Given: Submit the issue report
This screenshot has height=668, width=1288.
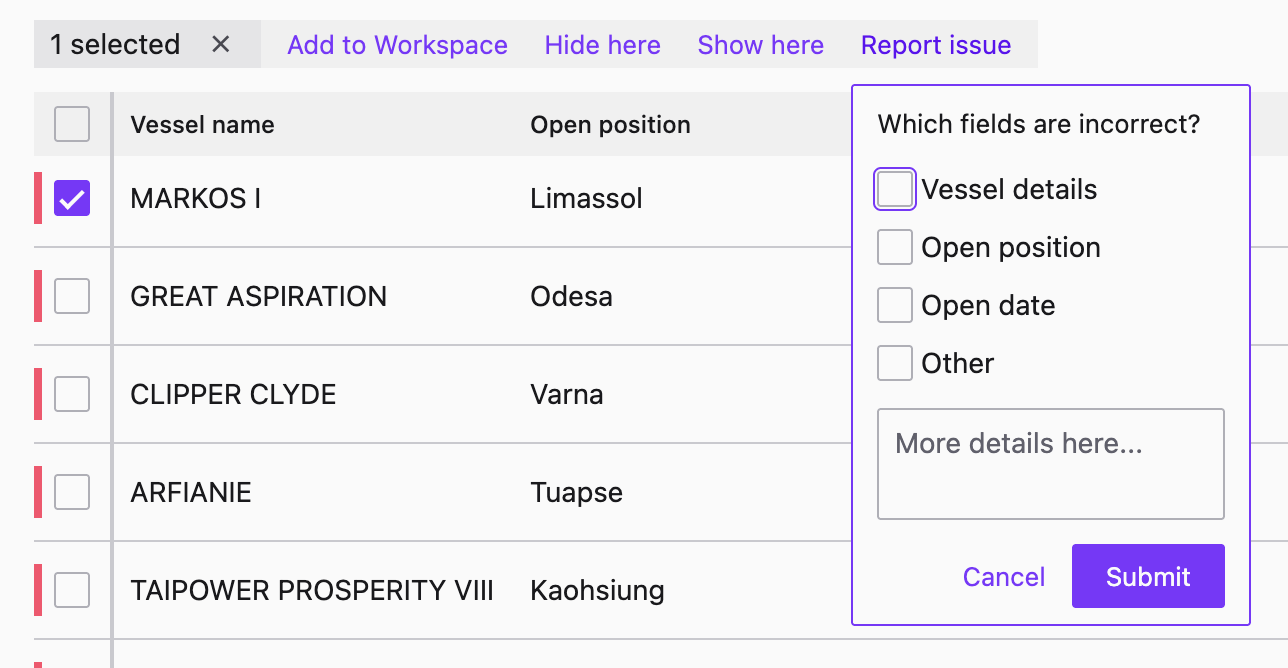Looking at the screenshot, I should click(1148, 577).
